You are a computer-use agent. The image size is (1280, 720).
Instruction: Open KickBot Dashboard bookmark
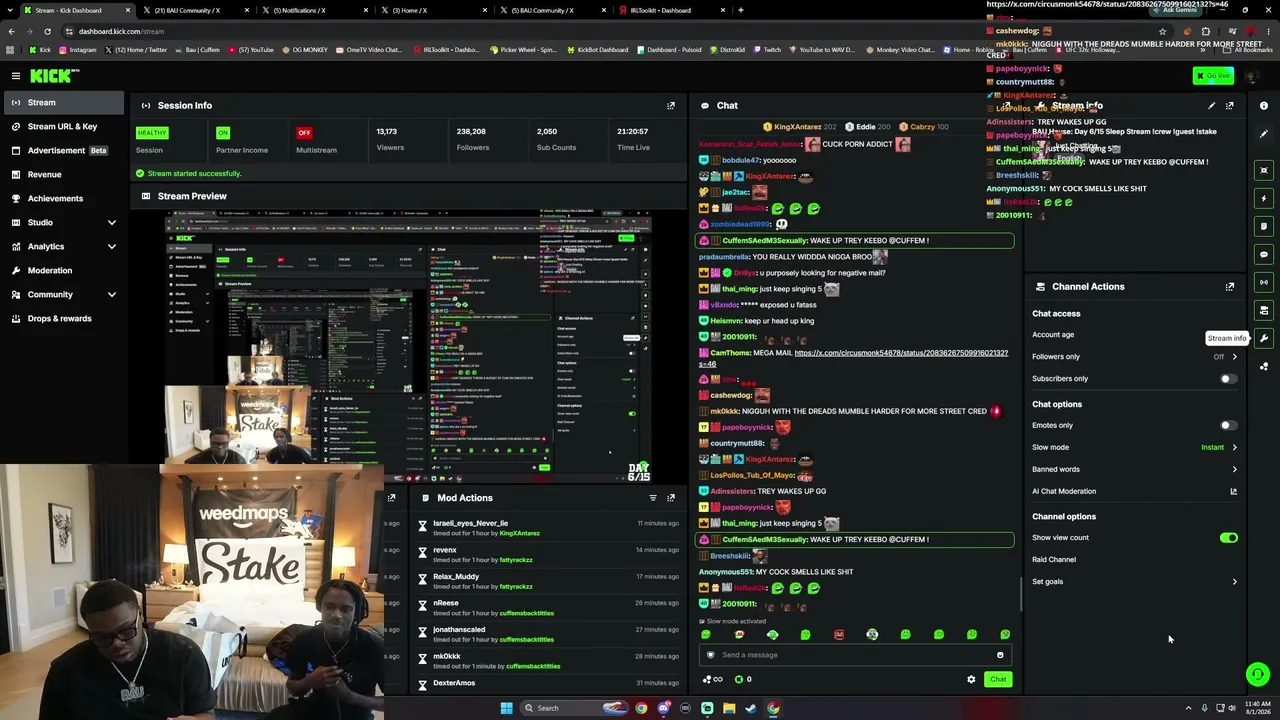(x=598, y=50)
